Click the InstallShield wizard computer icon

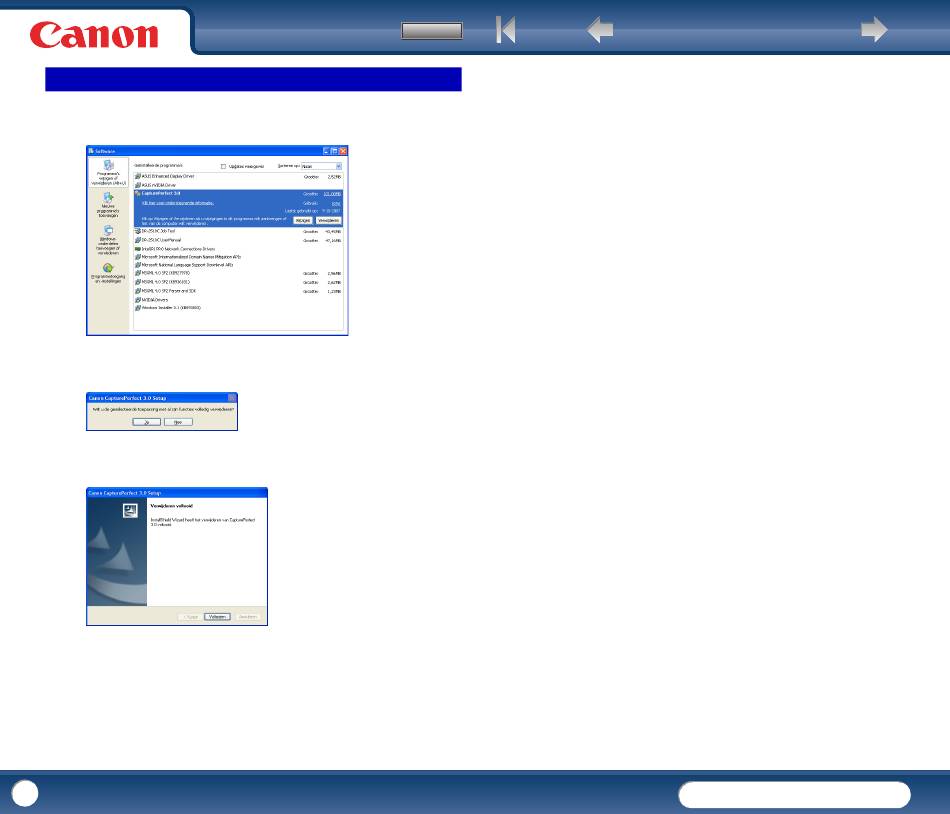click(x=130, y=511)
